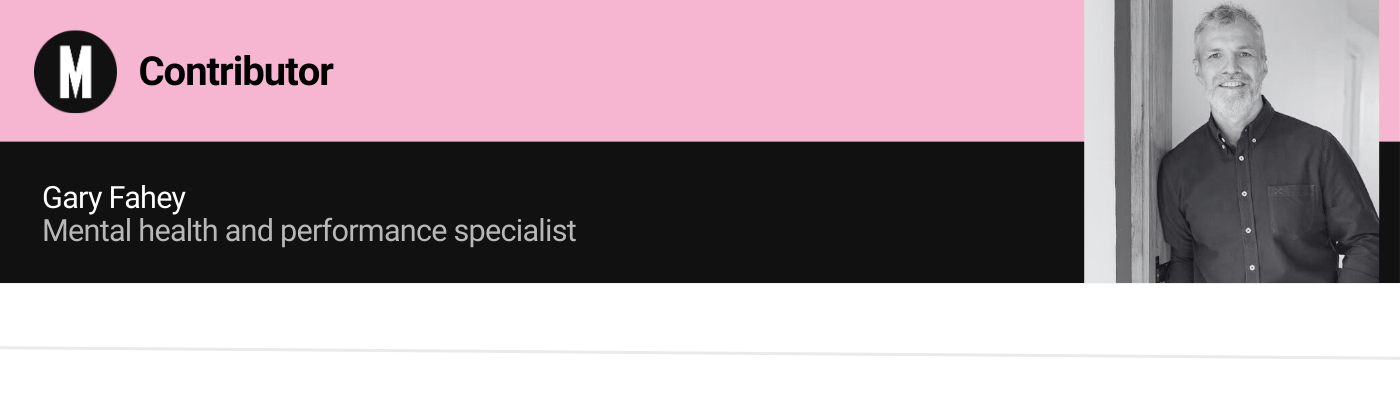Click the Mental health and performance specialist subtitle
The height and width of the screenshot is (398, 1400).
coord(309,231)
